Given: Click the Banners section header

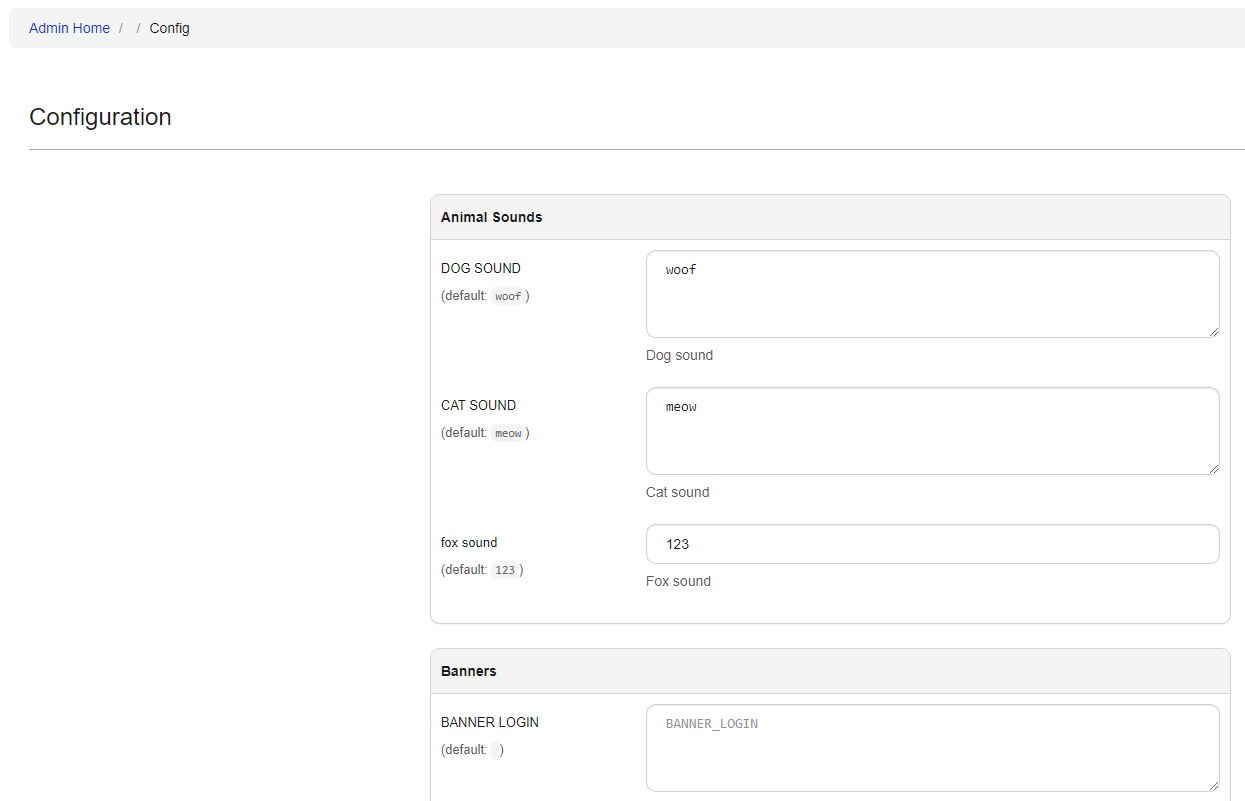Looking at the screenshot, I should click(469, 670).
